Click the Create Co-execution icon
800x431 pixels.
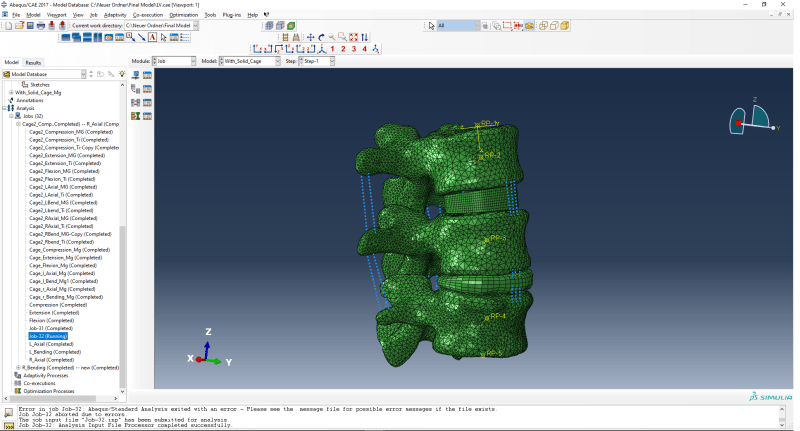[x=136, y=103]
